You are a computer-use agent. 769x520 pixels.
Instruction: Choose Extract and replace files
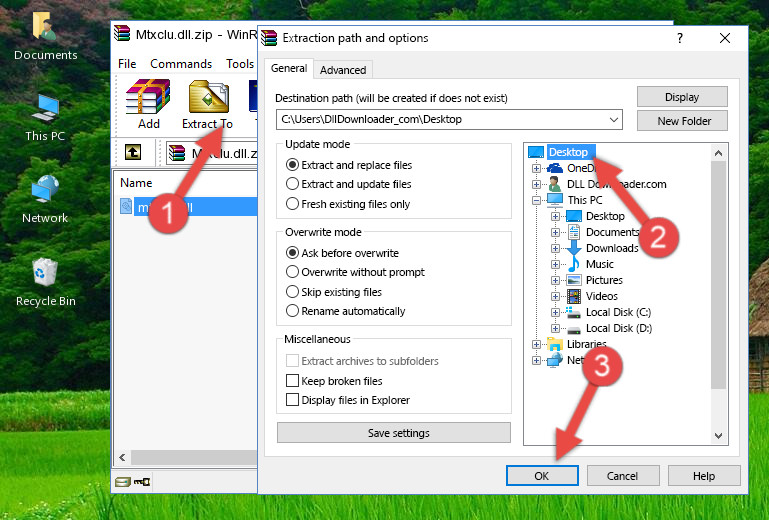pyautogui.click(x=292, y=165)
